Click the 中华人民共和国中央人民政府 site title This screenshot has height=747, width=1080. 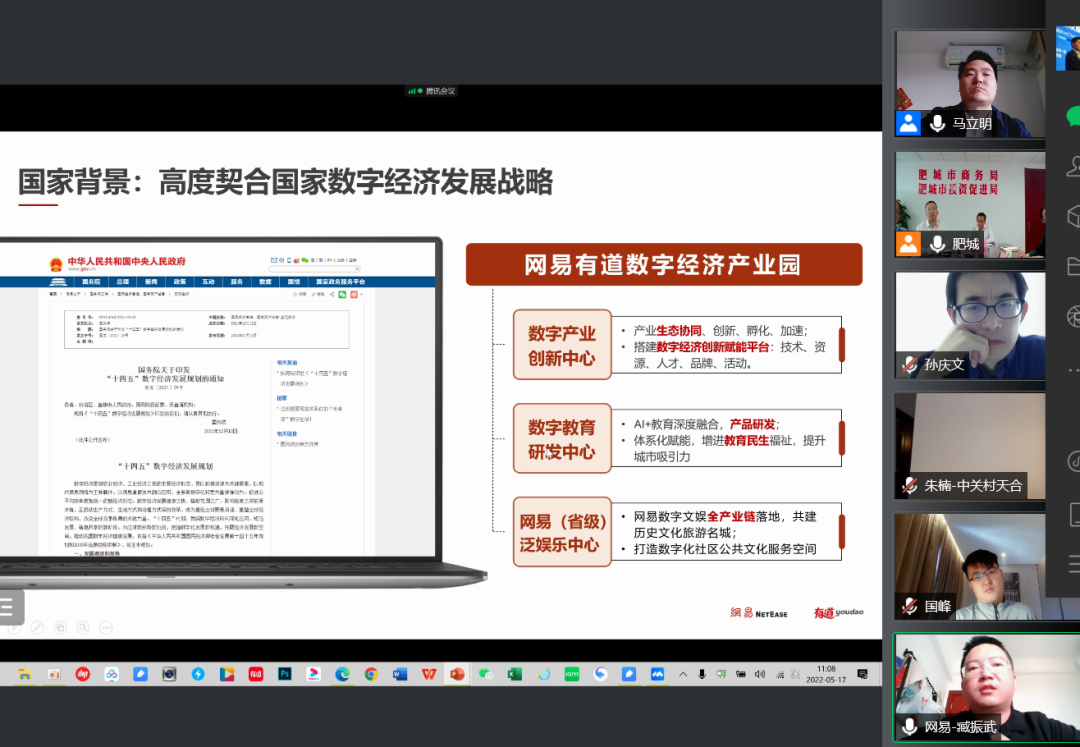[127, 262]
